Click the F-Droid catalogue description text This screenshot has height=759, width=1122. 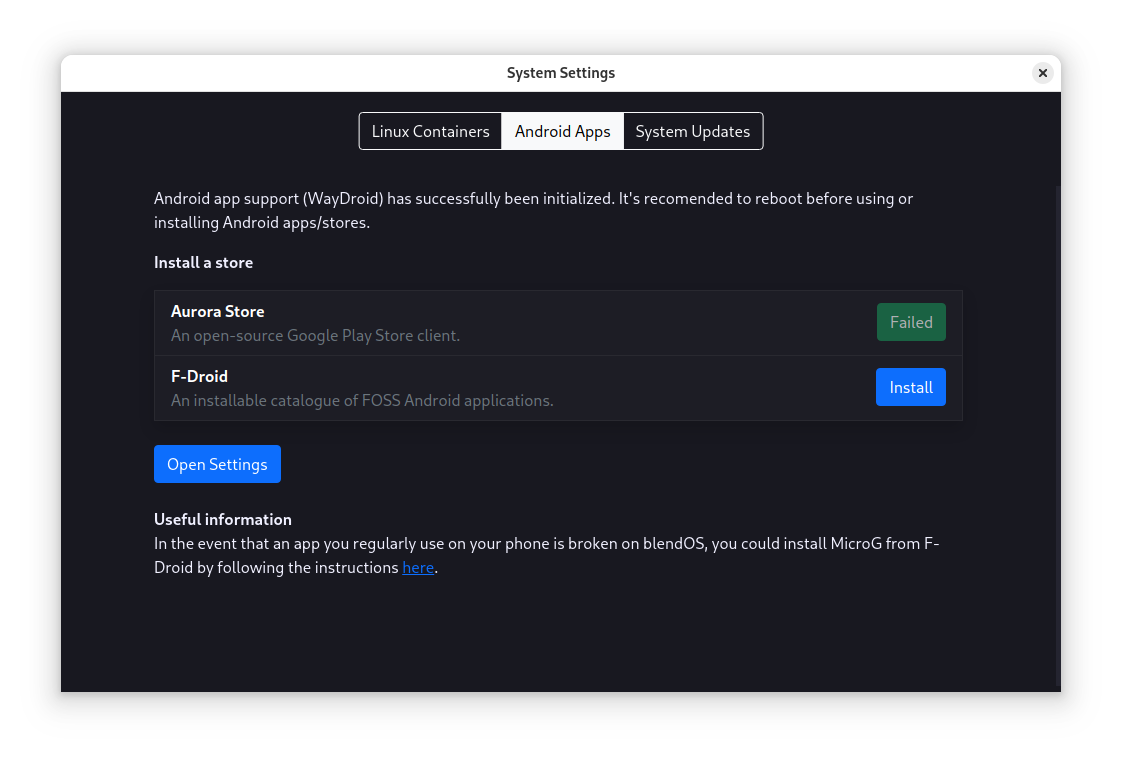click(x=362, y=400)
